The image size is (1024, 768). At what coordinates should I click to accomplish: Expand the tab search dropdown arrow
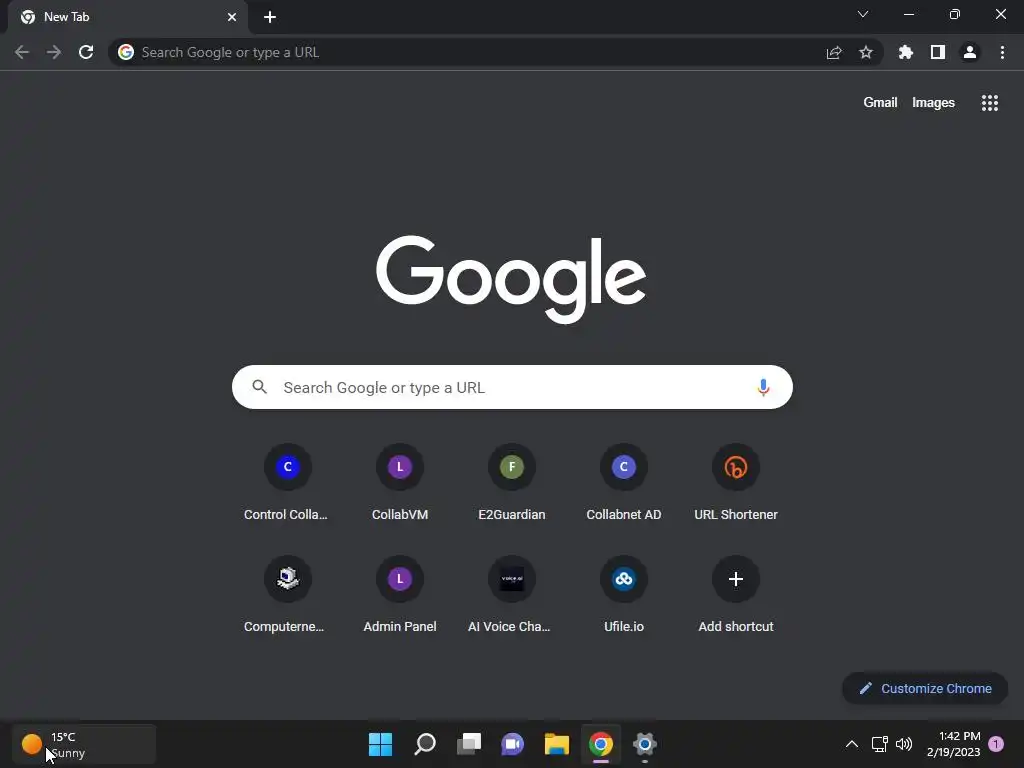click(x=863, y=14)
